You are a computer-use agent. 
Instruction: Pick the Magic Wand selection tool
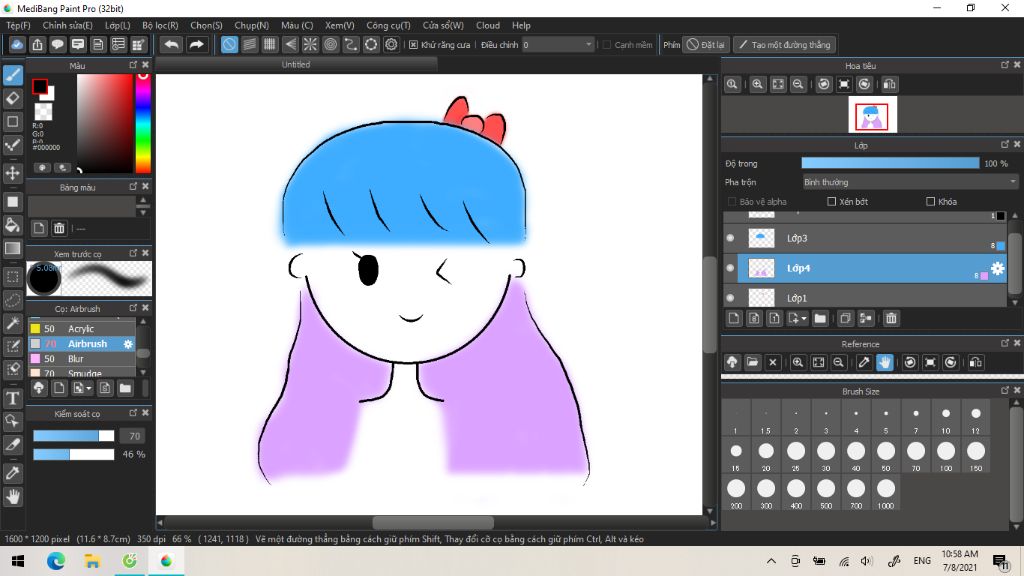point(13,323)
